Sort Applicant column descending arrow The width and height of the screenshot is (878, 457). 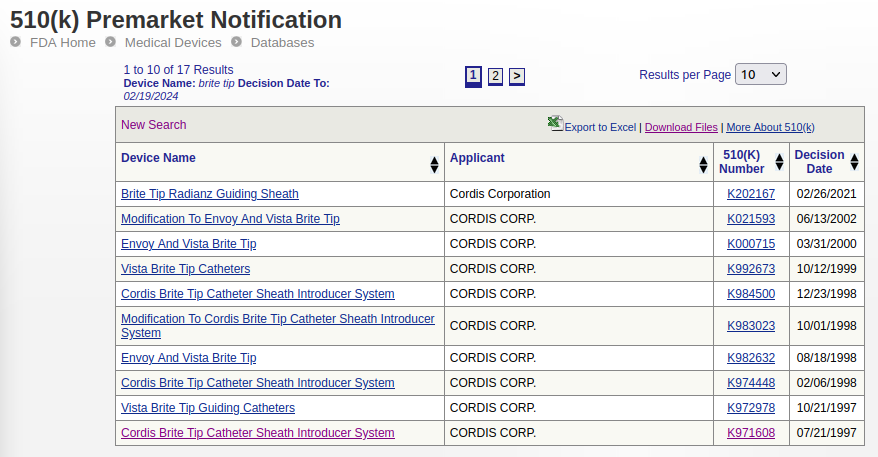click(x=704, y=168)
